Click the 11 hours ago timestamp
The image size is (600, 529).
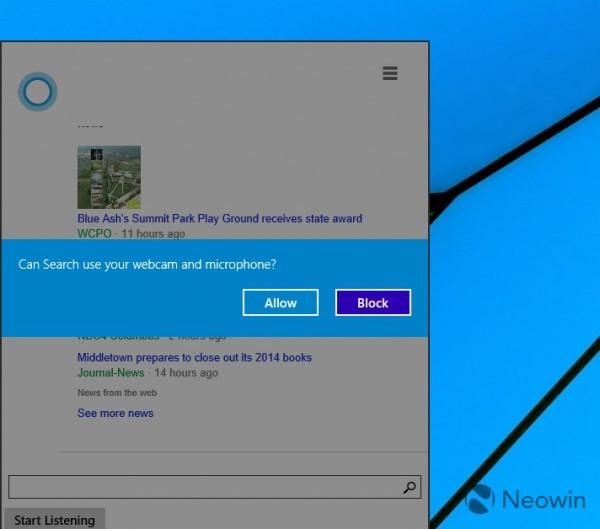(x=153, y=234)
